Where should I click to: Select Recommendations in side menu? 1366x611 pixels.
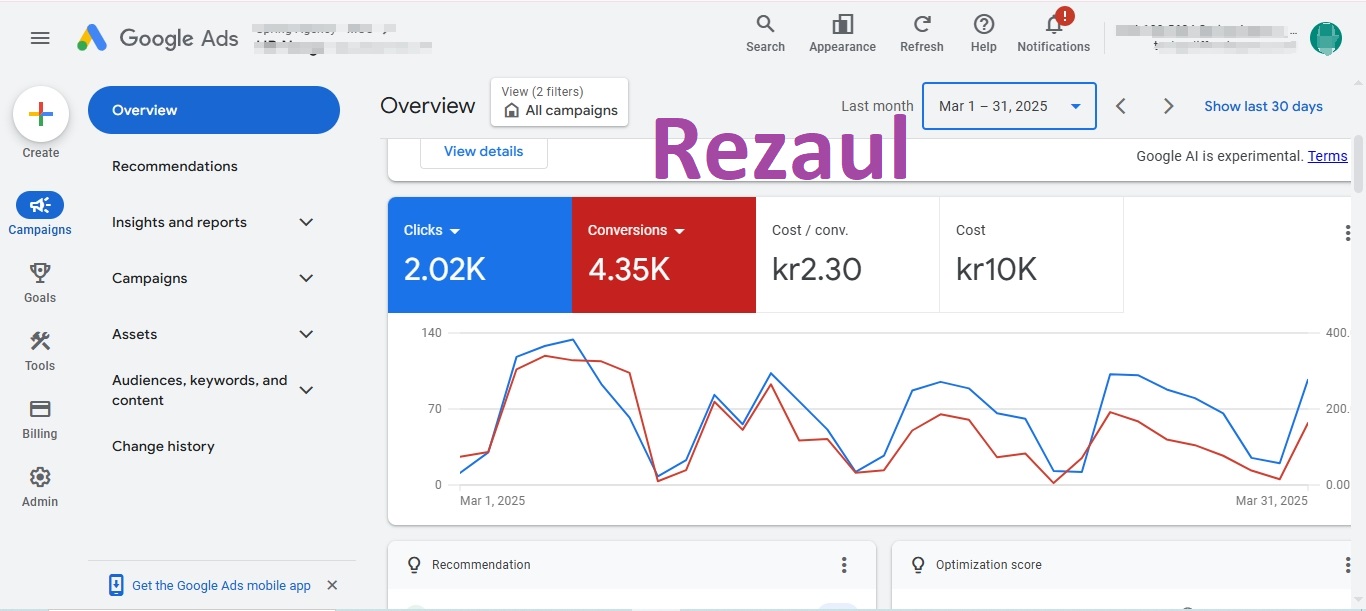175,166
